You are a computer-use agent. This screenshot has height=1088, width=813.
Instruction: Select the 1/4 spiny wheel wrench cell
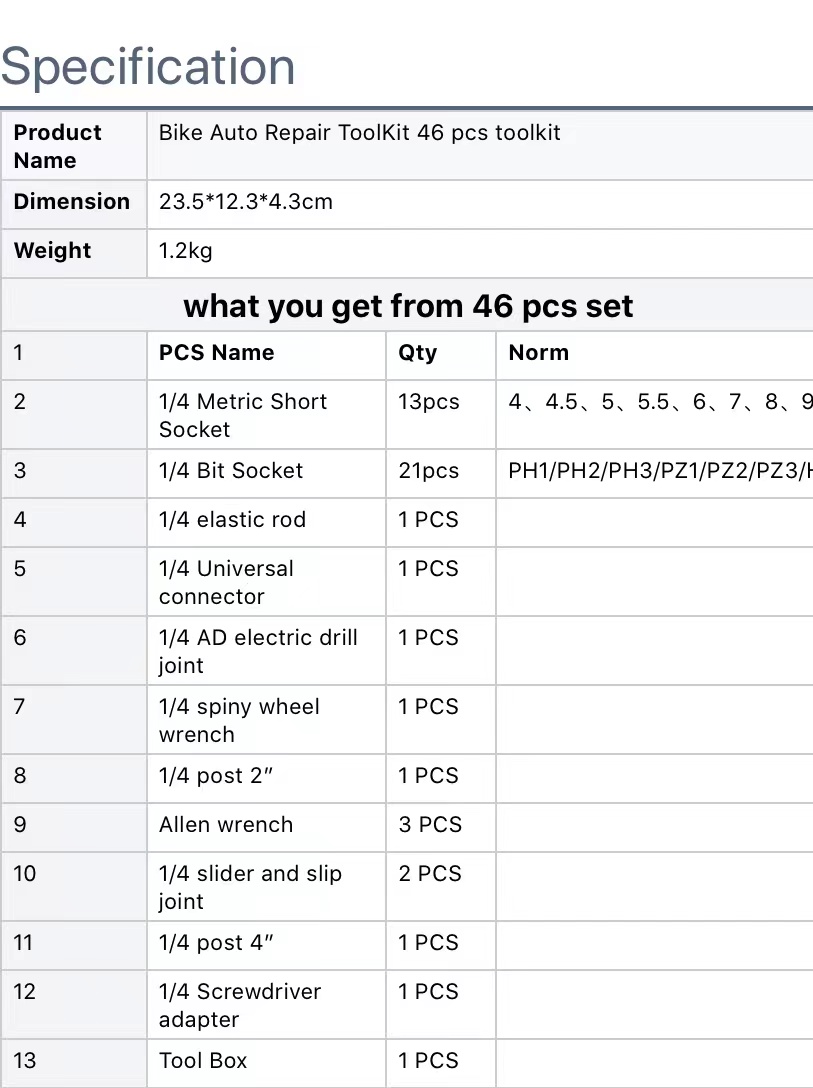point(266,720)
